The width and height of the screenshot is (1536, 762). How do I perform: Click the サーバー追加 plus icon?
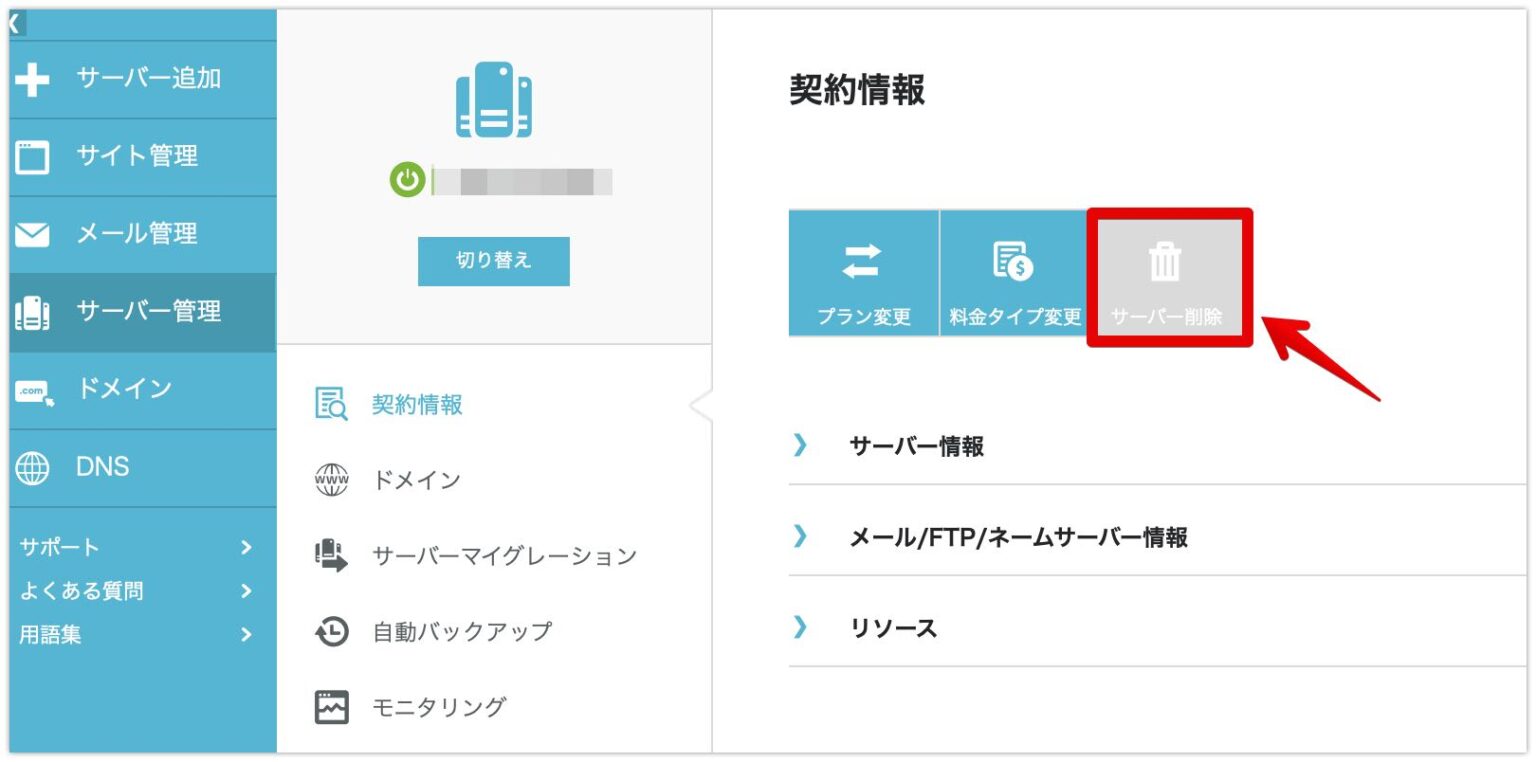[31, 79]
